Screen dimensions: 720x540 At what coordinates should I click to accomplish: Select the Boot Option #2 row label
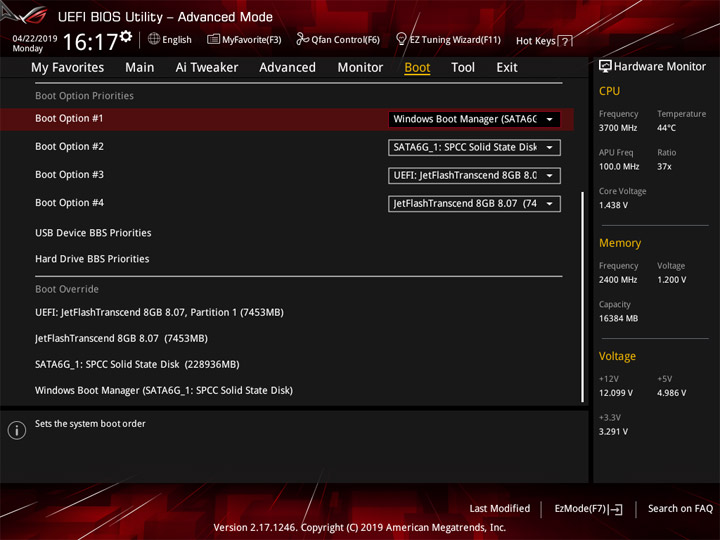69,146
